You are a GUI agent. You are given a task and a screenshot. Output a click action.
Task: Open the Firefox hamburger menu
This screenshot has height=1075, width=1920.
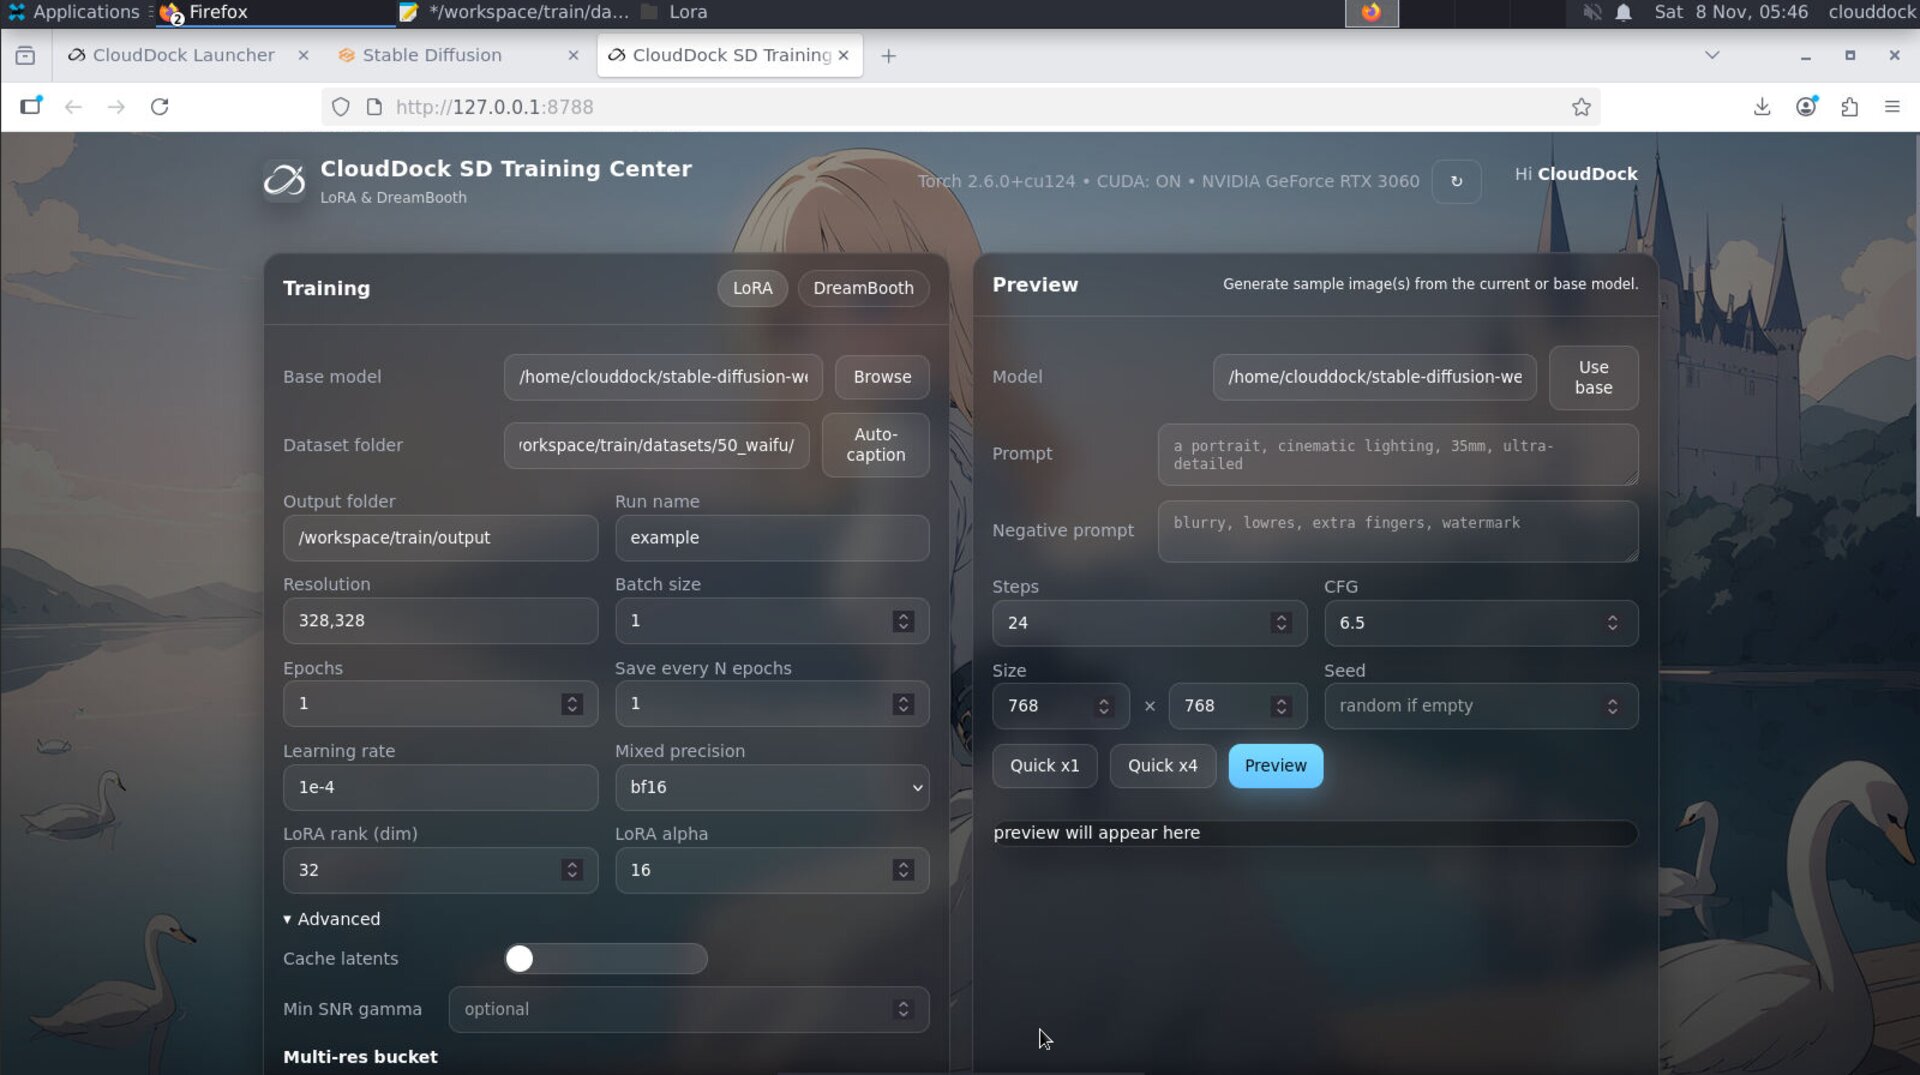pos(1892,107)
